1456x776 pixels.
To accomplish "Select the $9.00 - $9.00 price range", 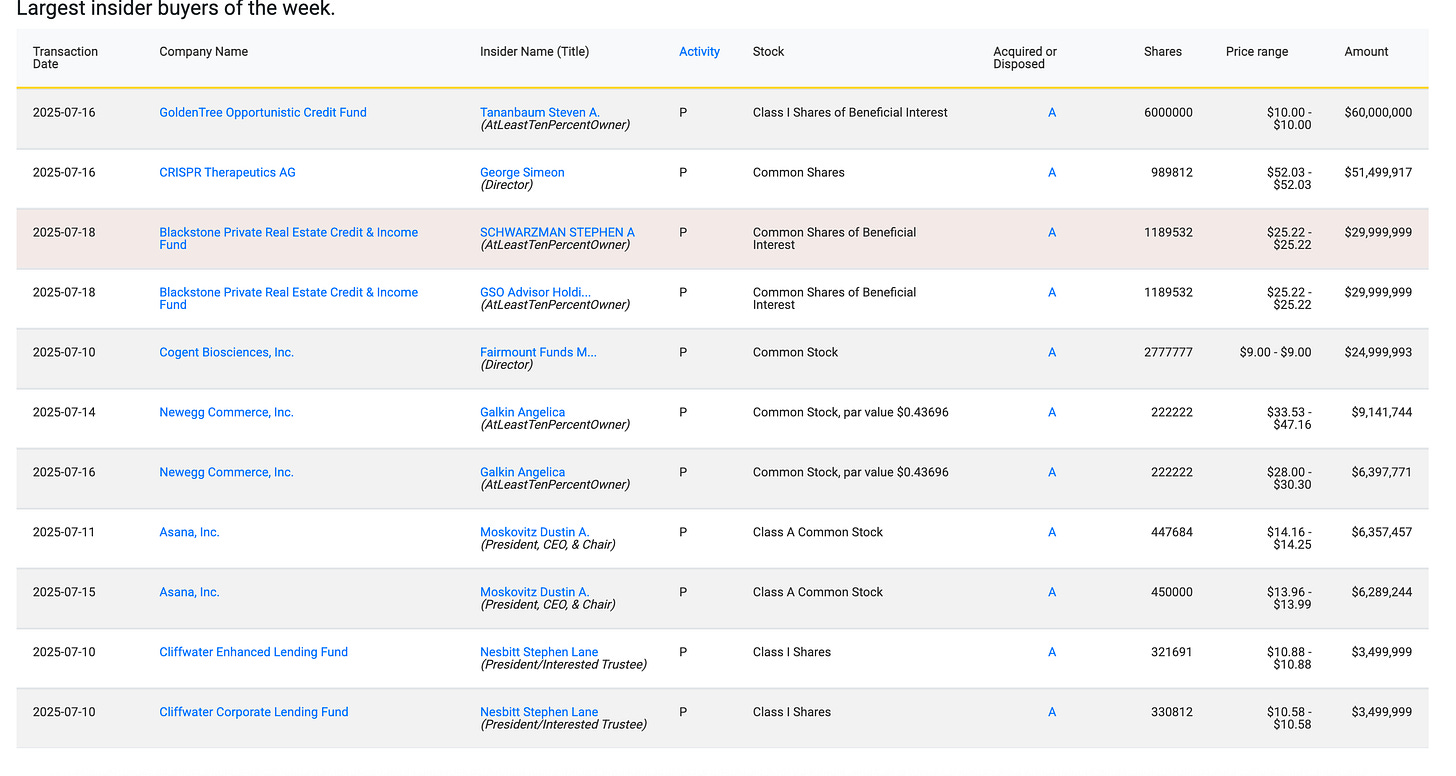I will pyautogui.click(x=1275, y=353).
